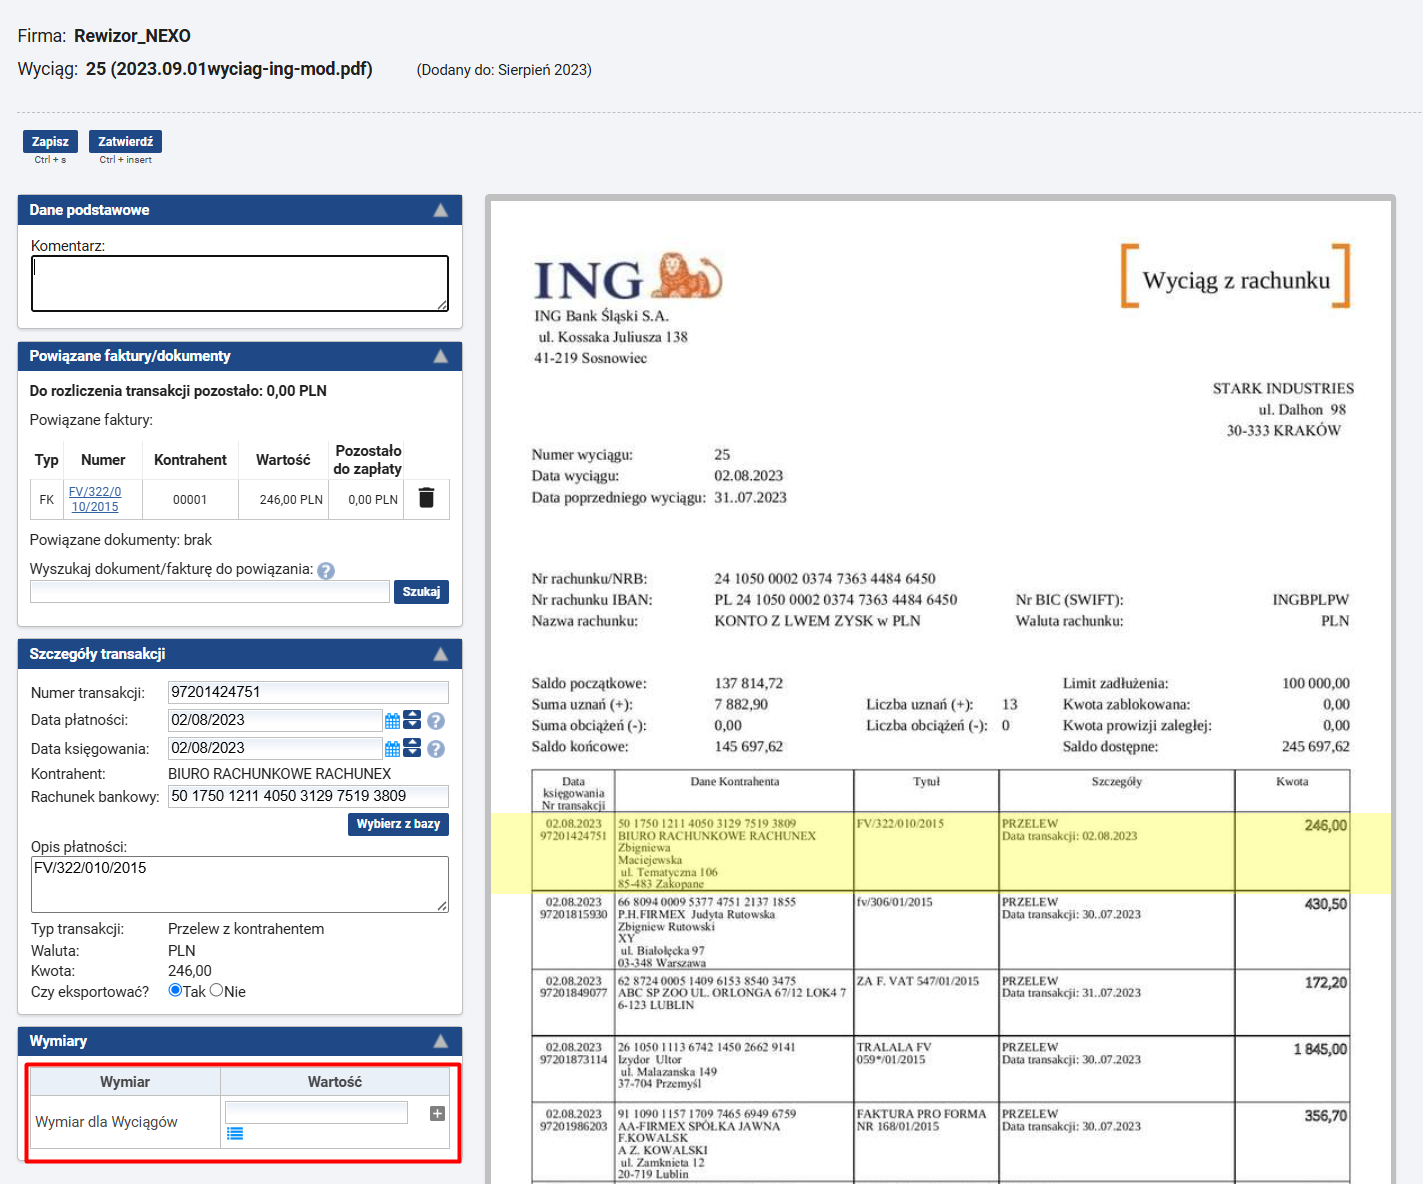Click Dodany do: Sierpień 2023 text
This screenshot has width=1423, height=1184.
pos(504,70)
